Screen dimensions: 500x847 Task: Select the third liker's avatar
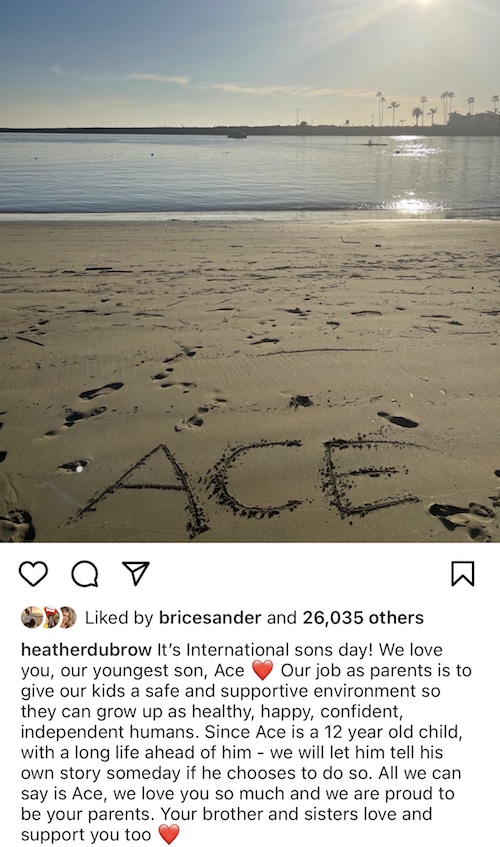[67, 617]
